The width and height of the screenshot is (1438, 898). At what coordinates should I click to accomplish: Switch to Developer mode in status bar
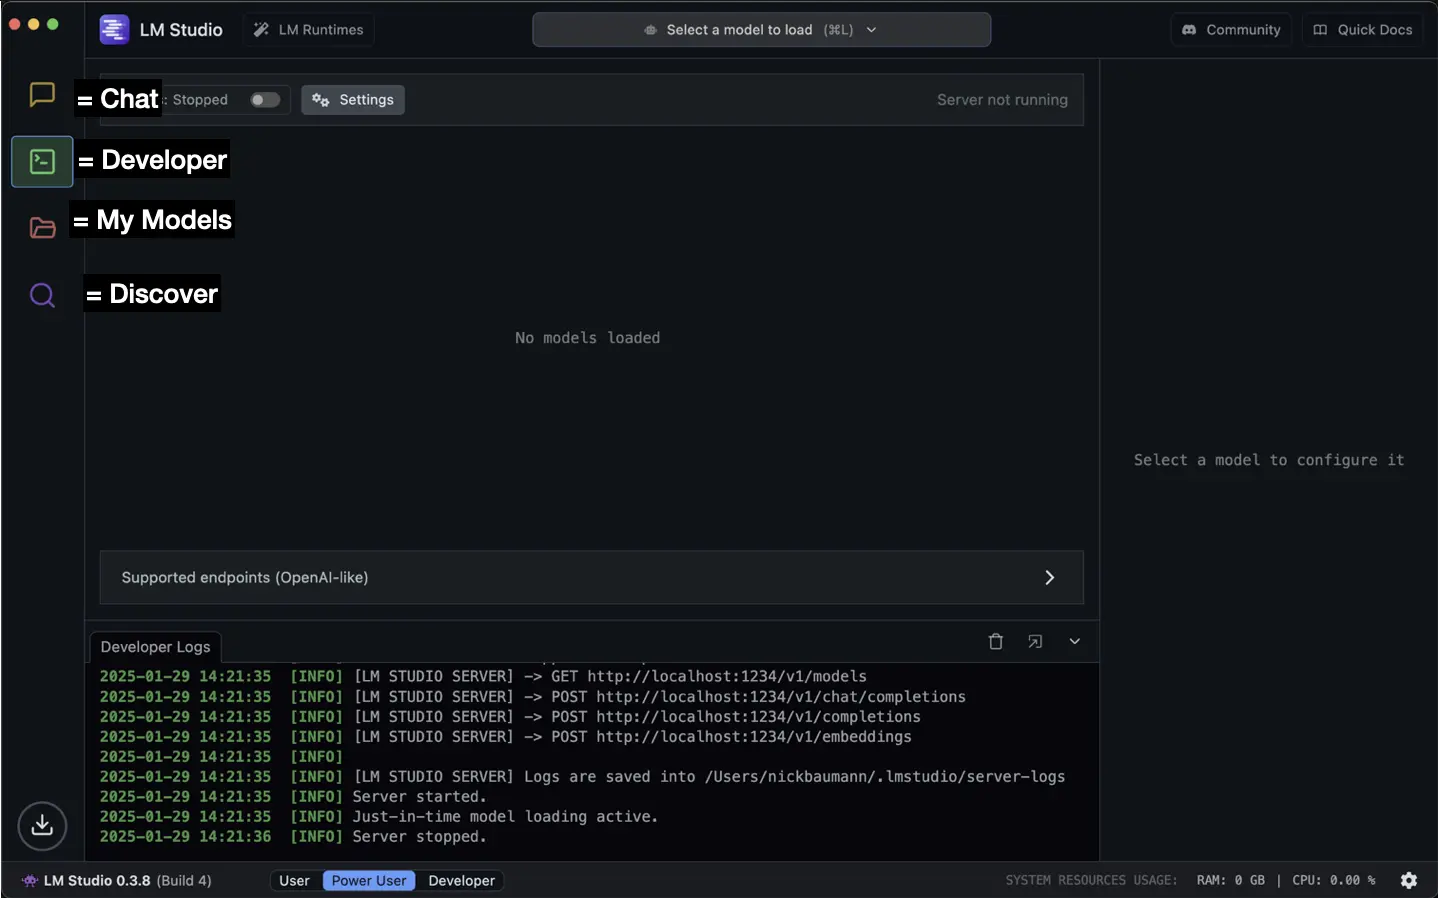[x=461, y=881]
